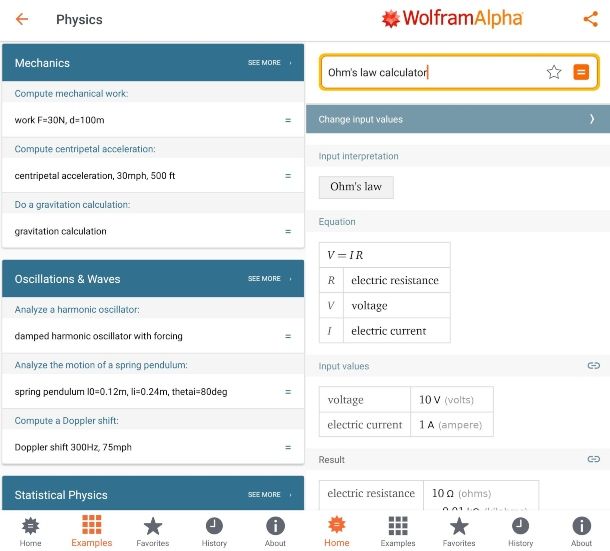Tap the 'Ohm's law' interpretation box

(356, 187)
